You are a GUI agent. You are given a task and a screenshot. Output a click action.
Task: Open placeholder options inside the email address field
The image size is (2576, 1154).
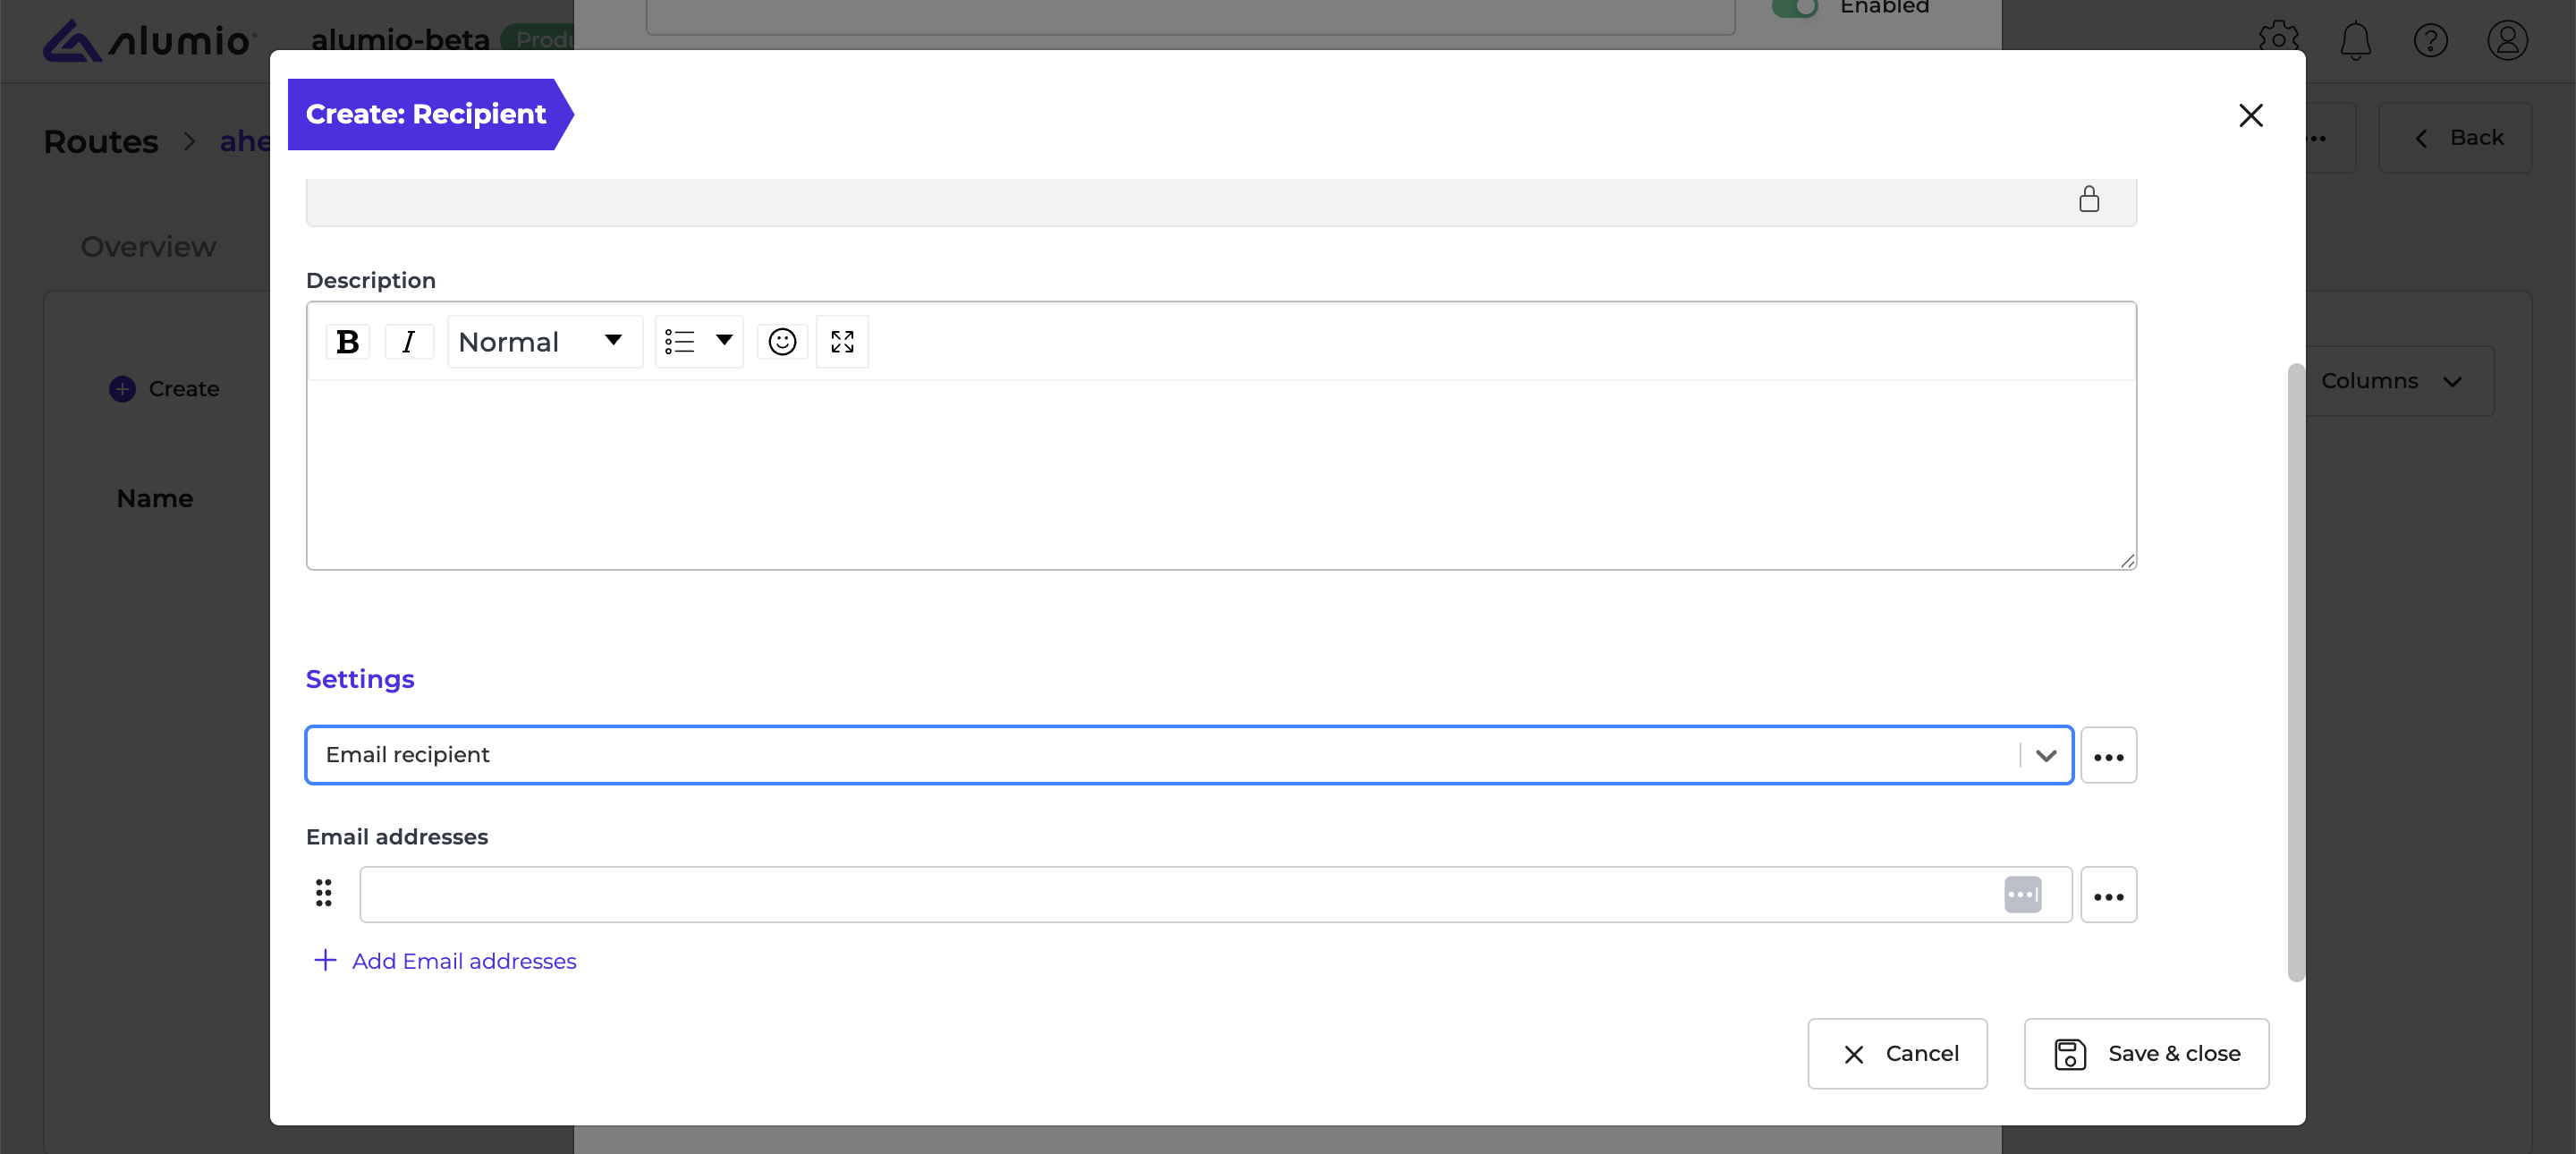coord(2022,895)
